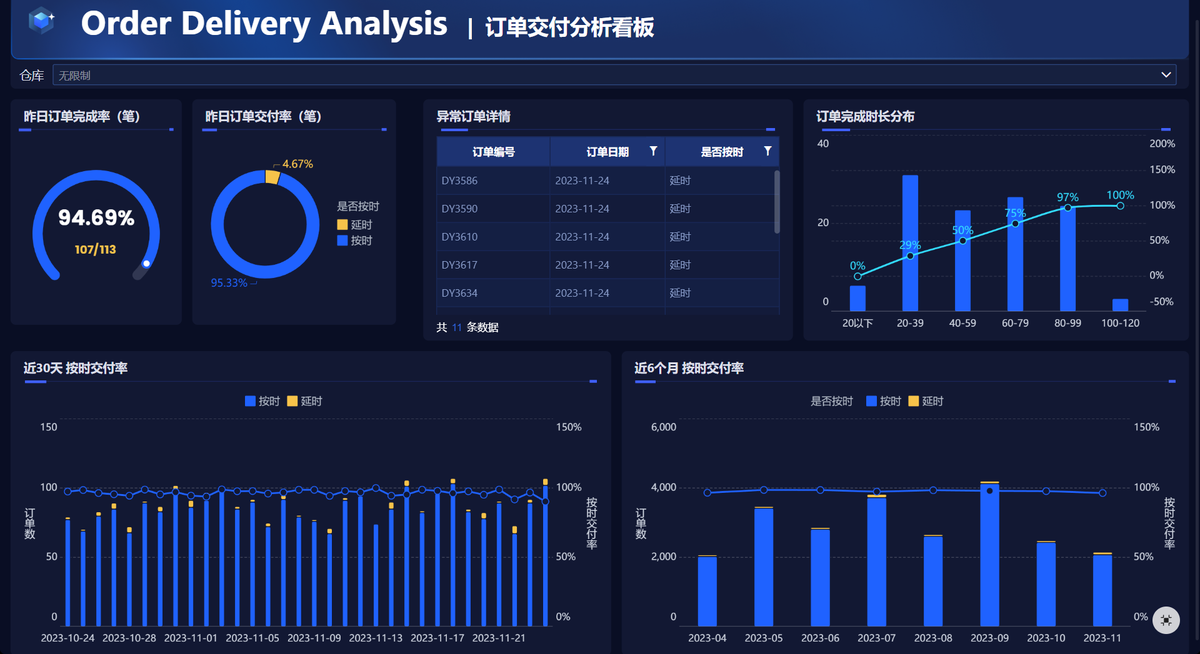Select order row DY3610

click(x=606, y=237)
